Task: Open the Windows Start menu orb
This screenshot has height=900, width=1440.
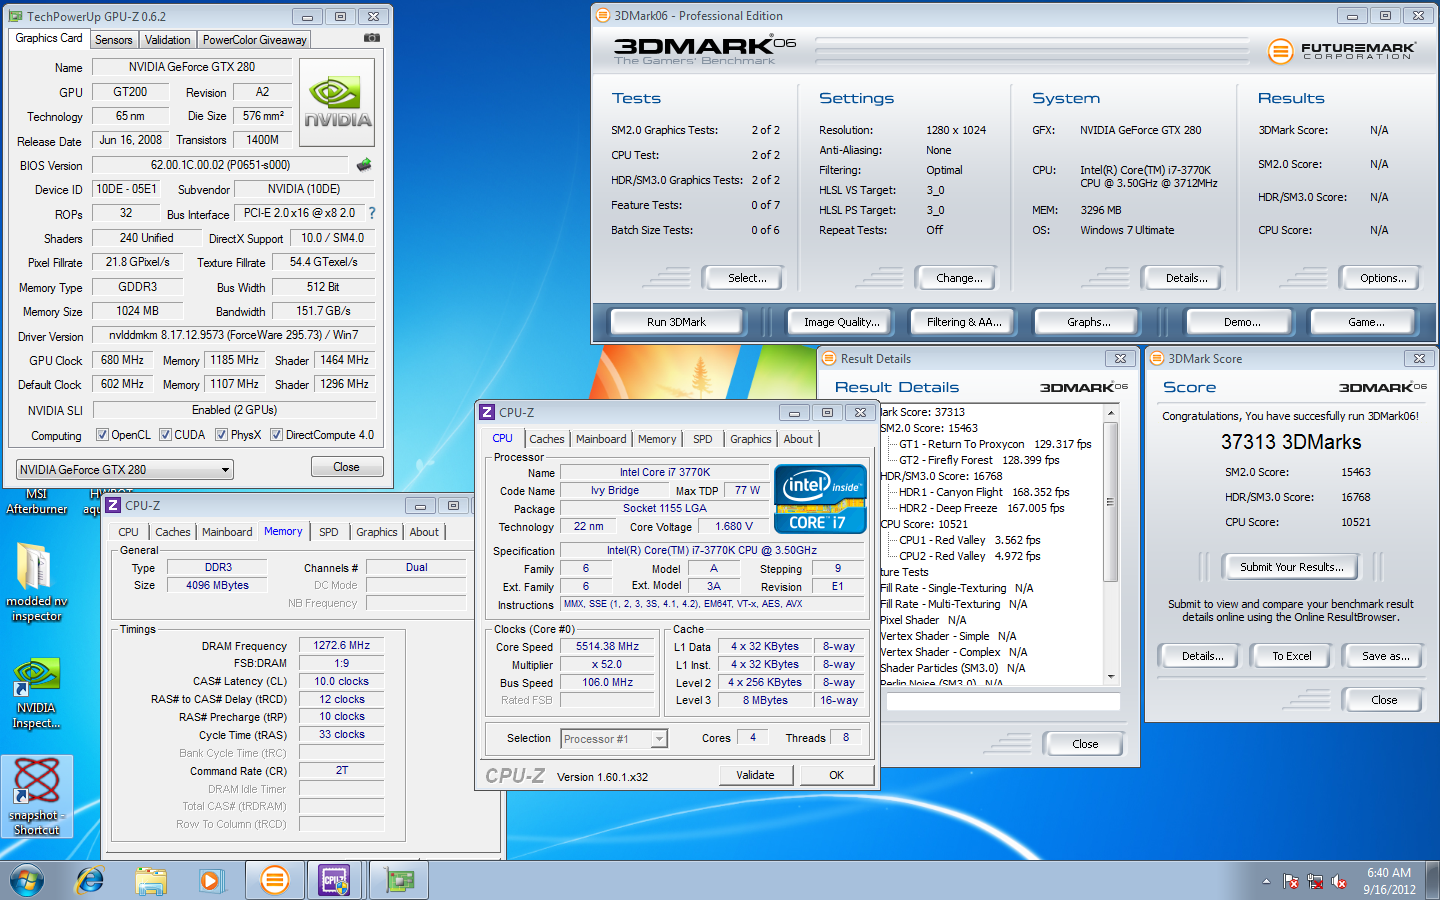Action: tap(27, 880)
